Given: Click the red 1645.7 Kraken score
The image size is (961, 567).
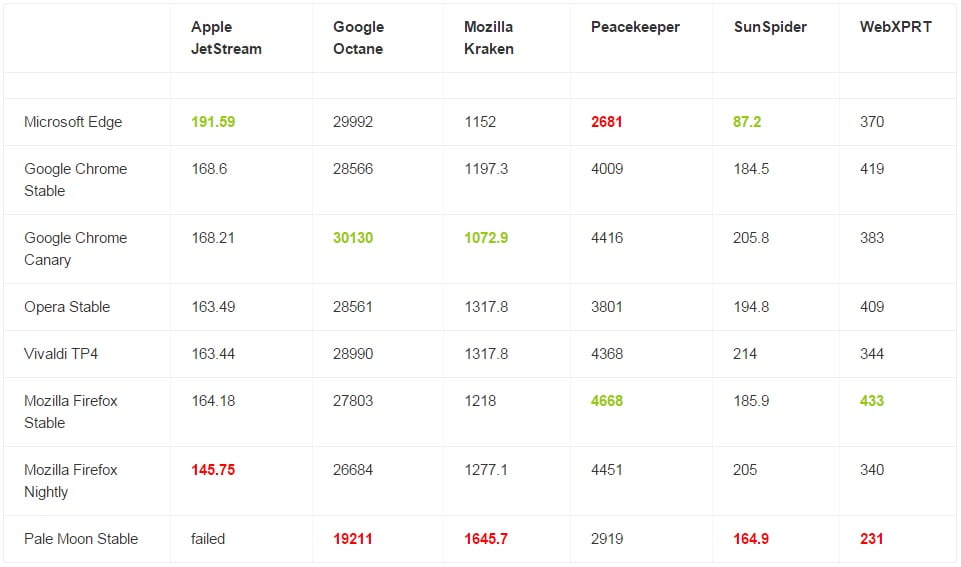Looking at the screenshot, I should click(x=486, y=539).
